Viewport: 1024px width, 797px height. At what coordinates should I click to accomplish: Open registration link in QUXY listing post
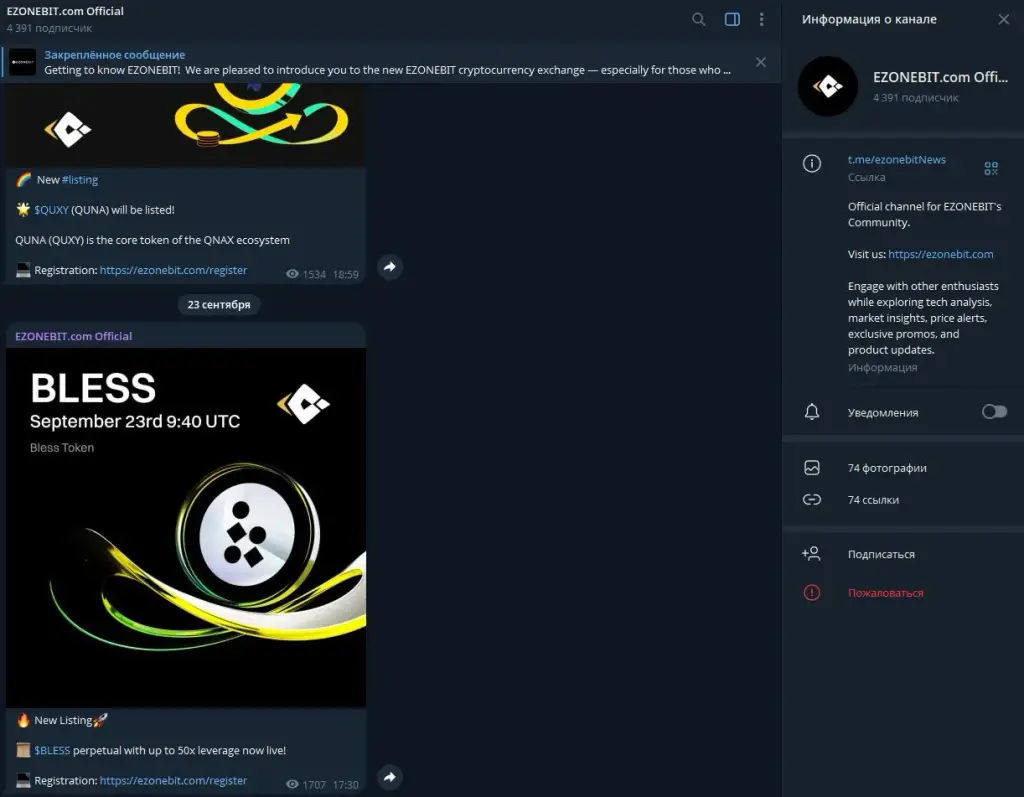(173, 270)
